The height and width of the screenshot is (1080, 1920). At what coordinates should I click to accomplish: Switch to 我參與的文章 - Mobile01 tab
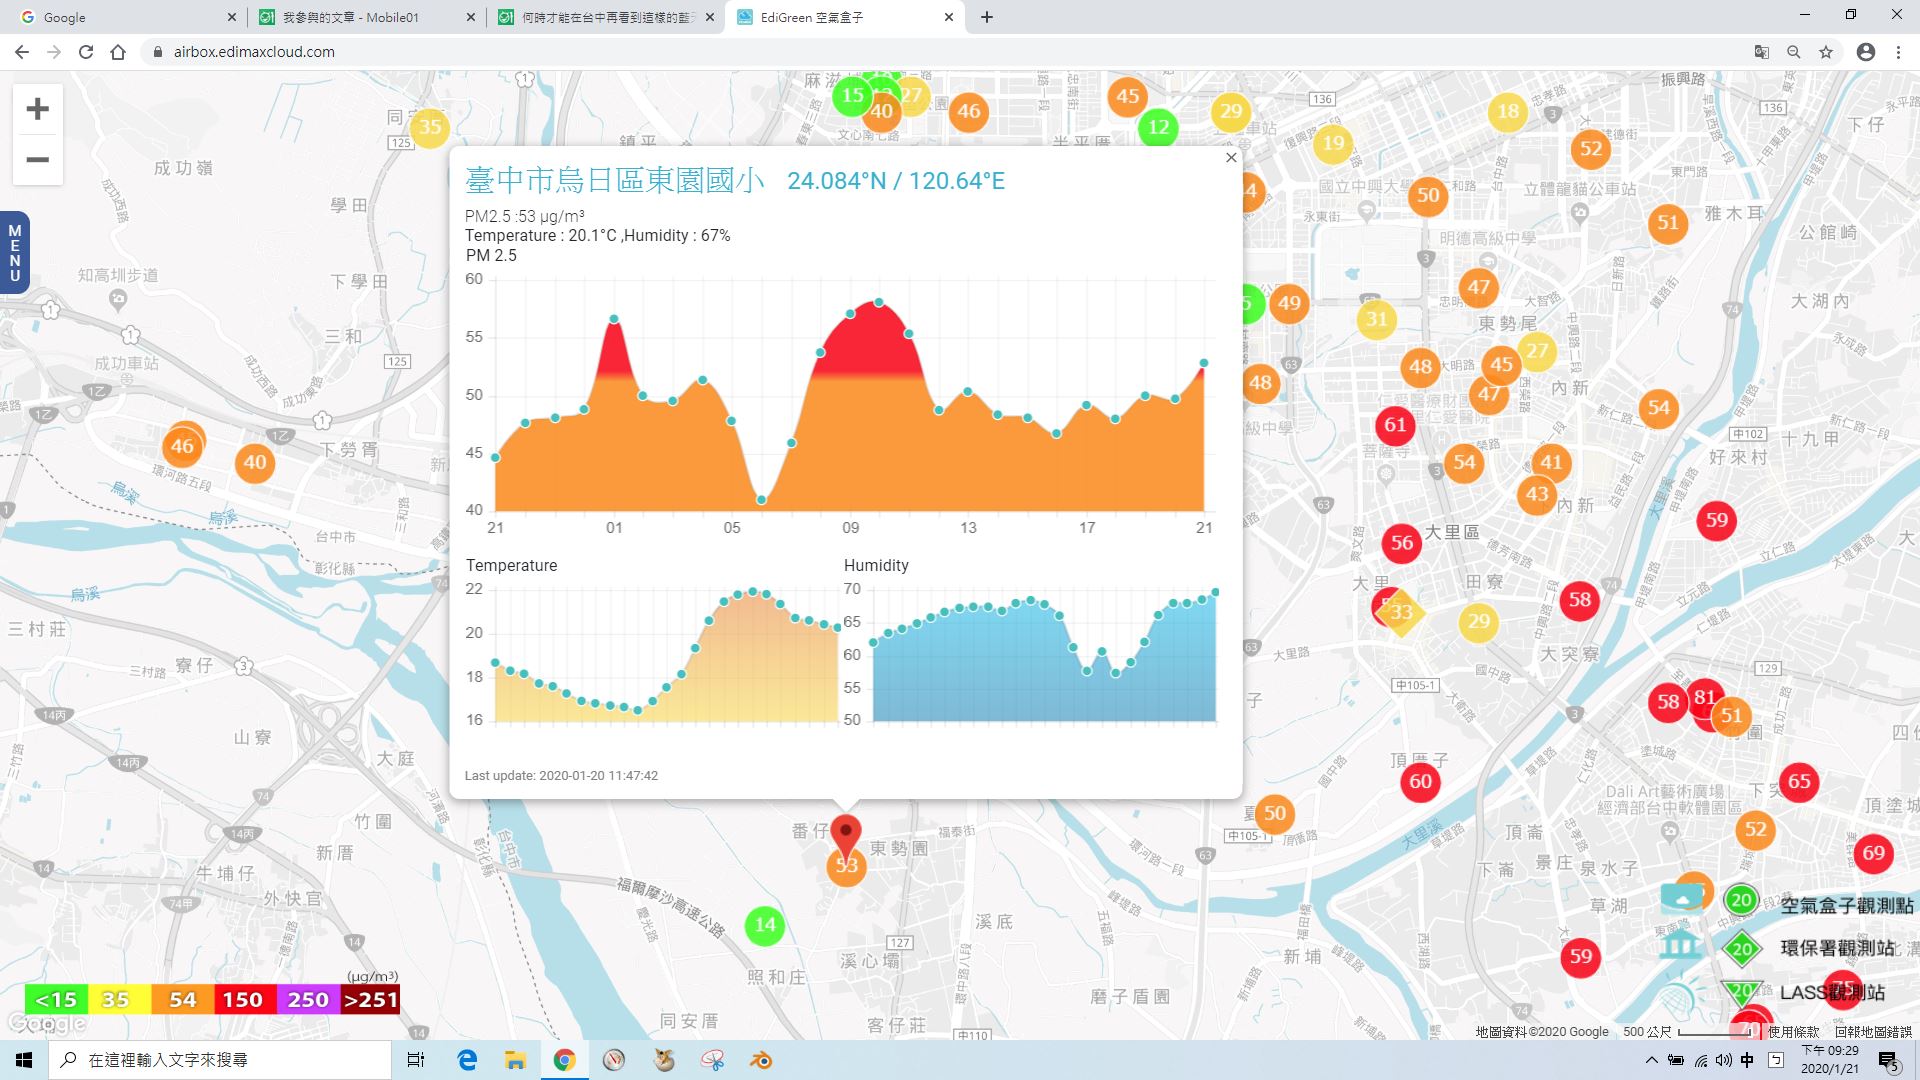(x=365, y=17)
